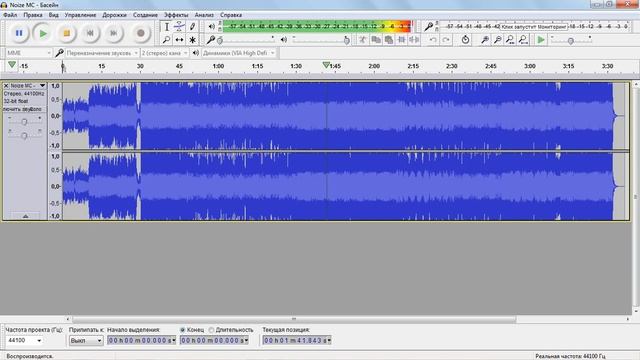Select the Длительность radio button
The image size is (640, 360).
point(211,330)
